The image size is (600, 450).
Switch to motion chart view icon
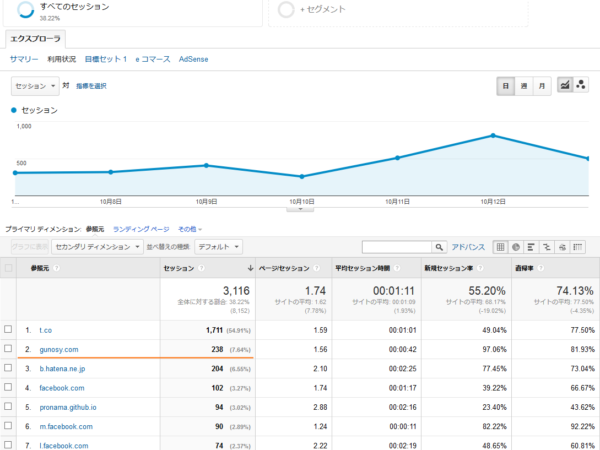click(580, 85)
